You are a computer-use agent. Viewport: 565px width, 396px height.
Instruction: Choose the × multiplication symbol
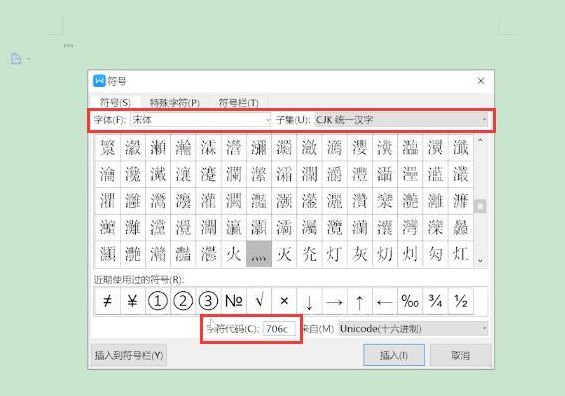coord(284,301)
